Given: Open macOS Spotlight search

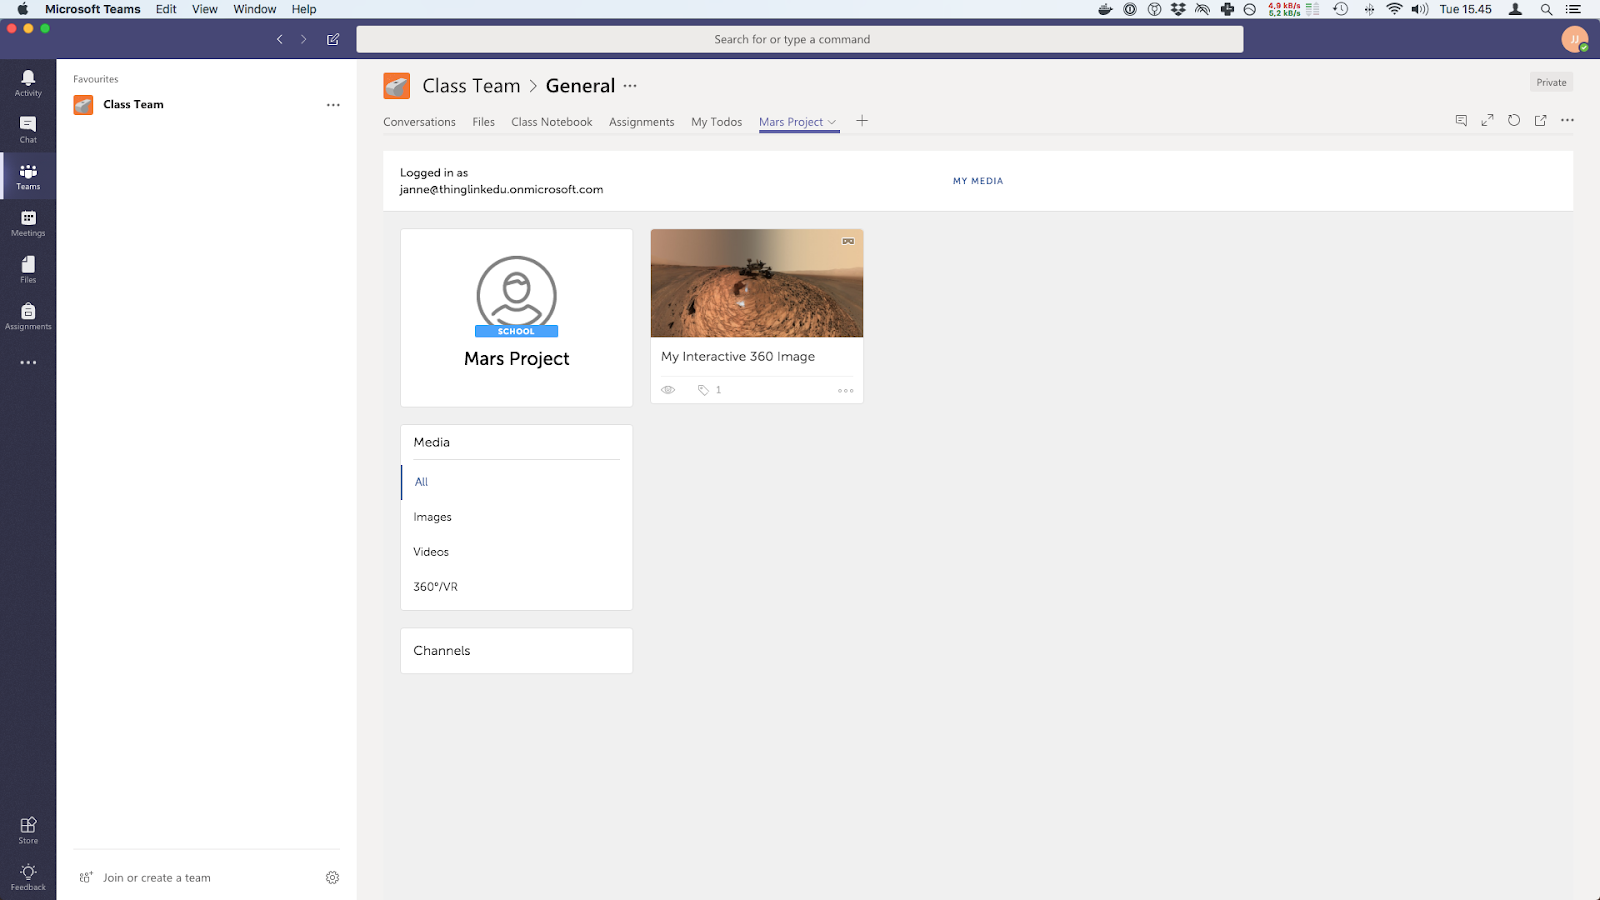Looking at the screenshot, I should (x=1546, y=9).
